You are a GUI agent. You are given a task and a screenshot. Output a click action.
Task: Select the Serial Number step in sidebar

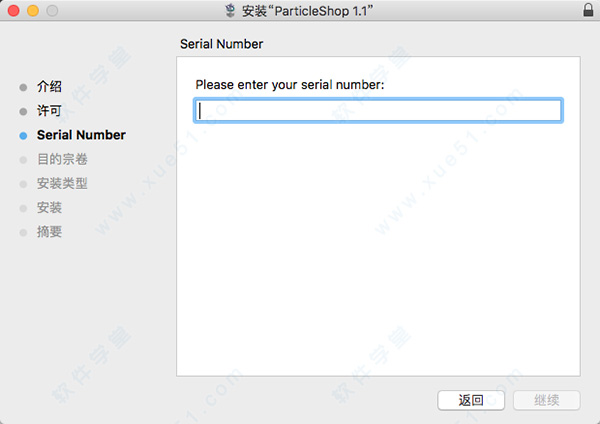(81, 135)
